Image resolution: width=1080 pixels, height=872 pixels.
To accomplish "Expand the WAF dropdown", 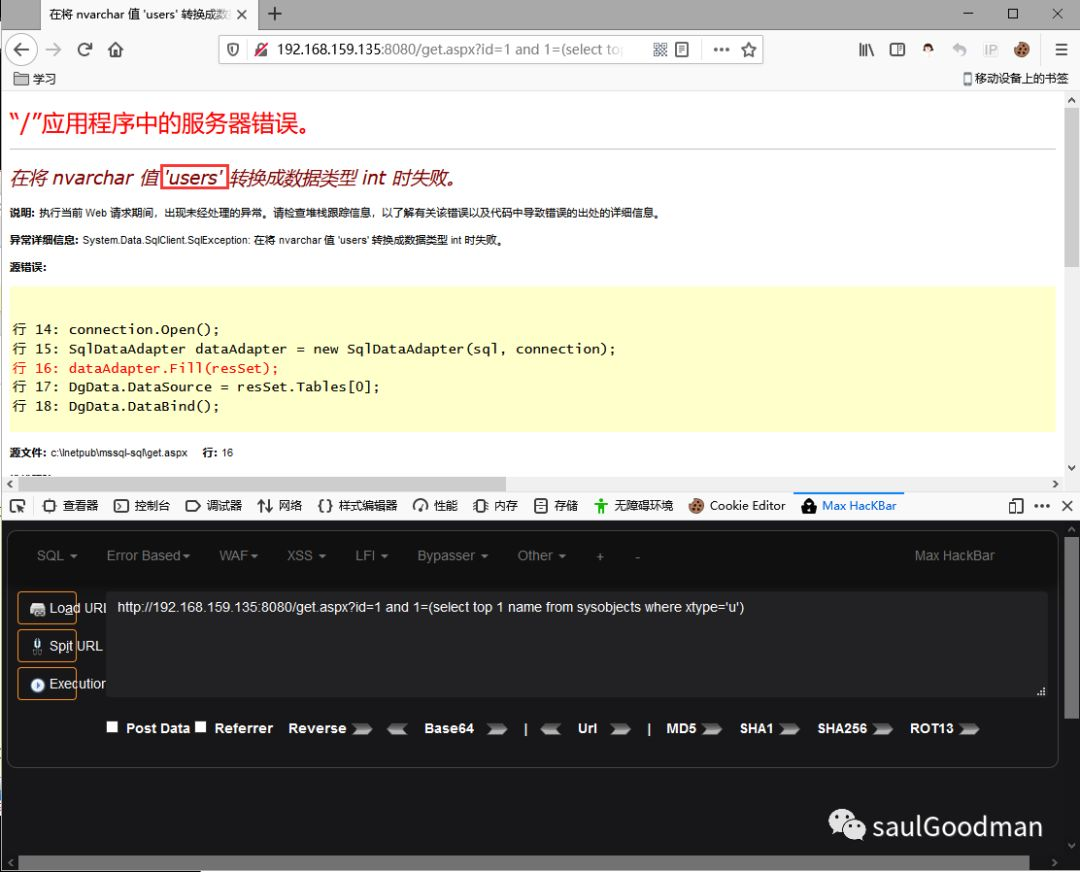I will click(238, 556).
